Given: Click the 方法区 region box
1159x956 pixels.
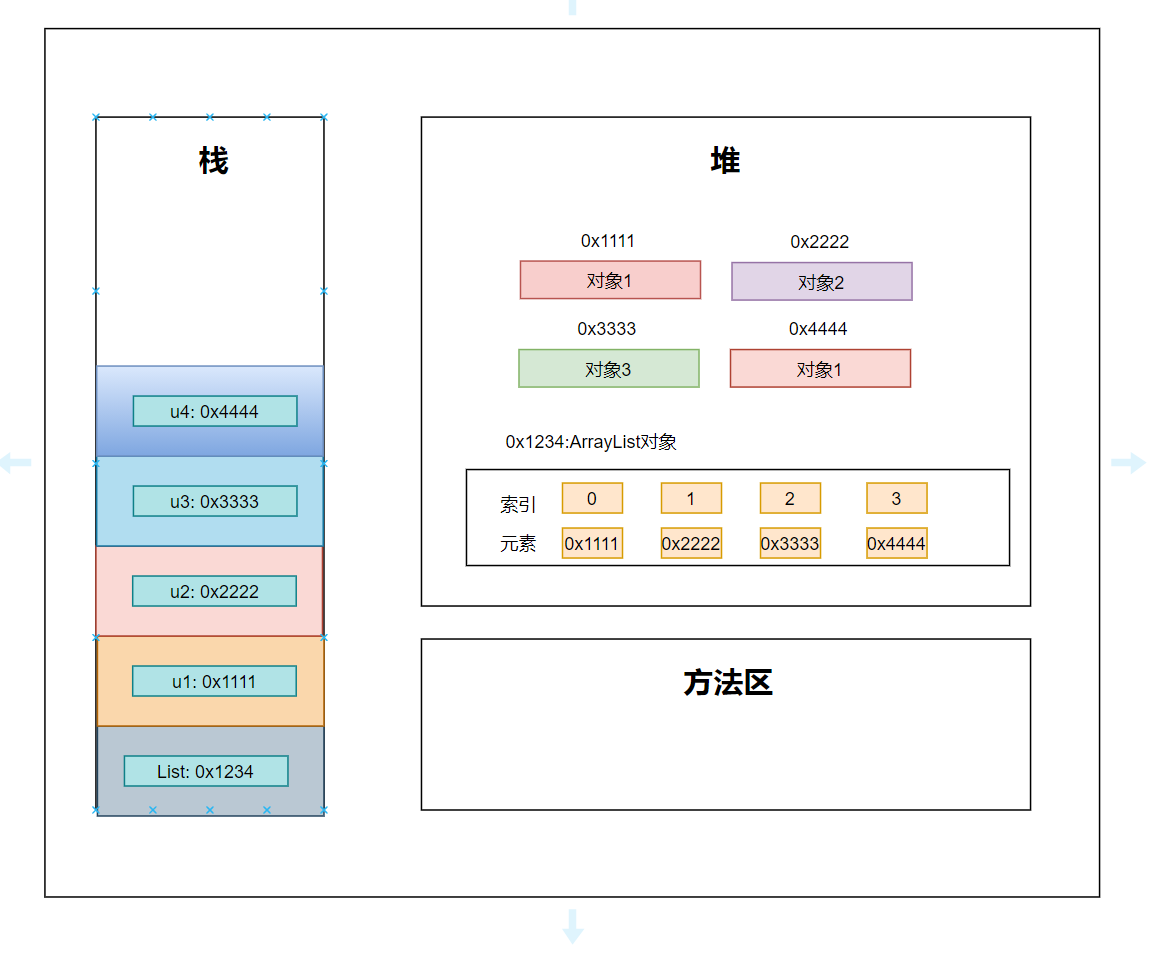Looking at the screenshot, I should [725, 723].
